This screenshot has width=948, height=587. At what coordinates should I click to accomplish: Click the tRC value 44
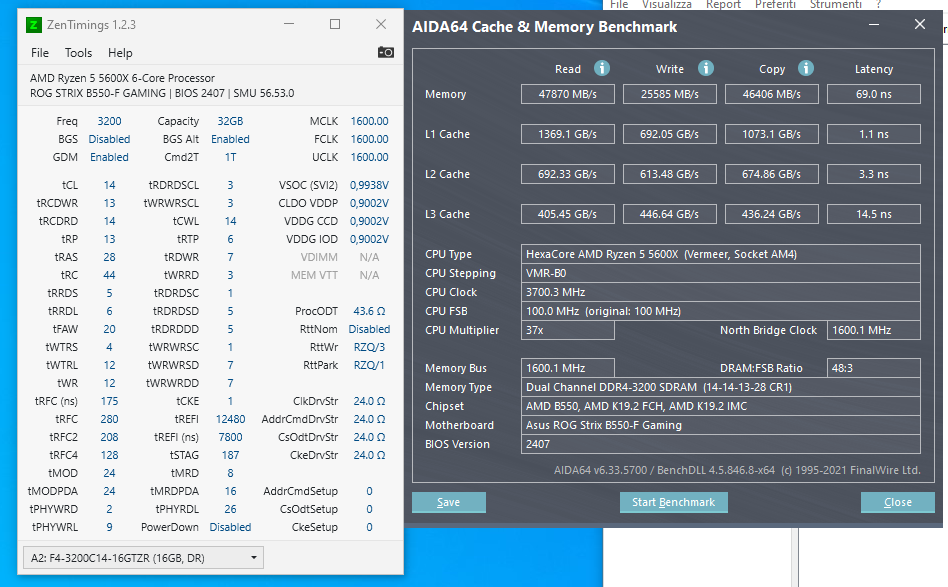point(109,275)
